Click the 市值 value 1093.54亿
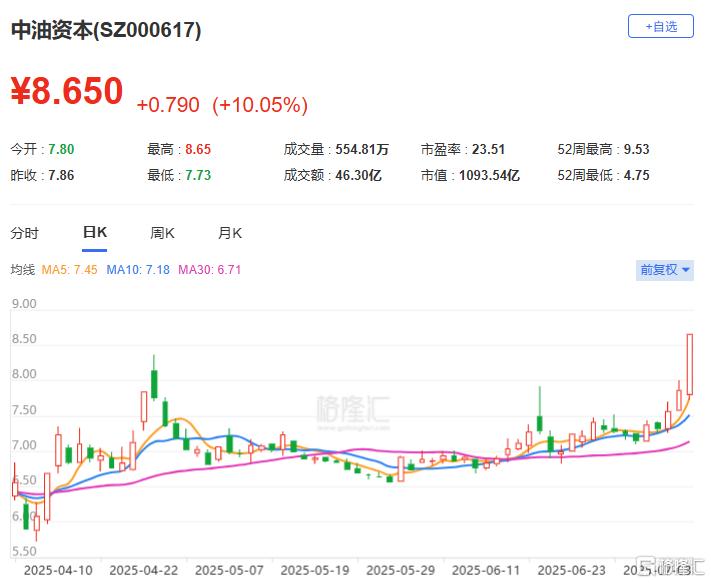Screen dimensions: 711x583 (489, 175)
